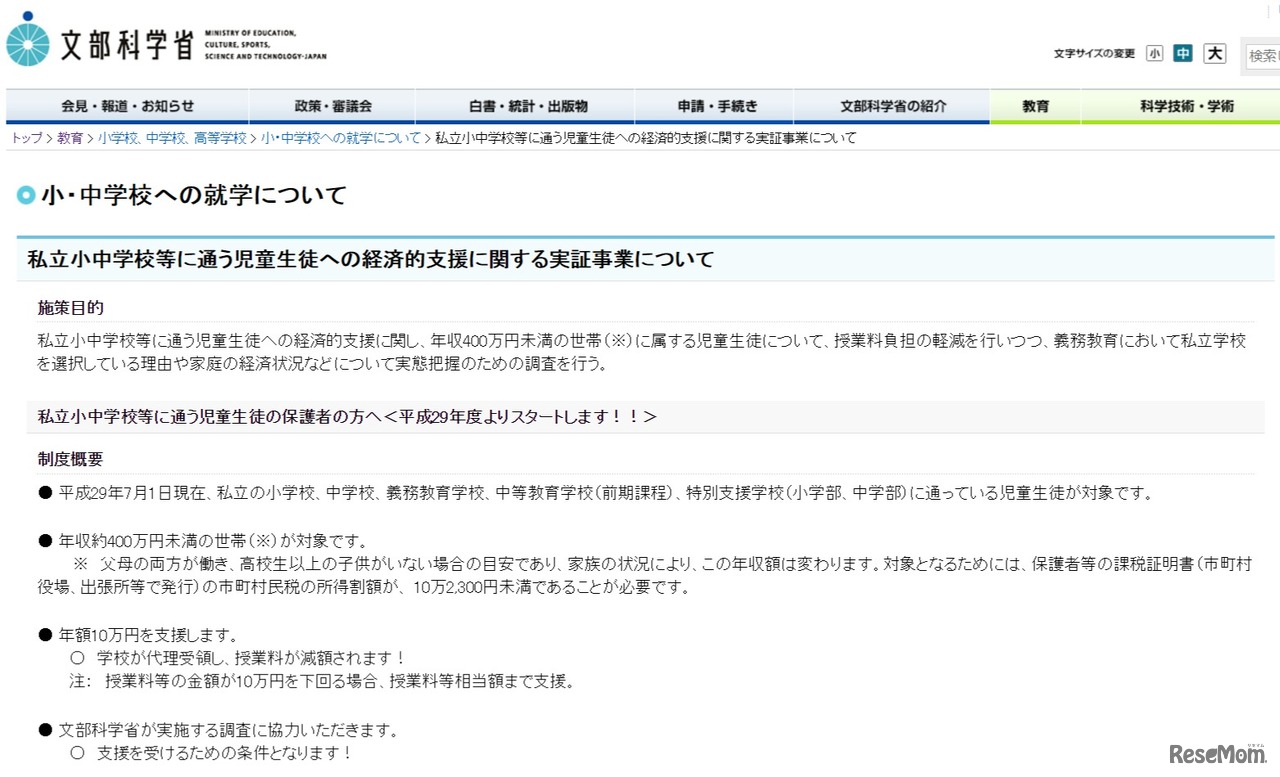Screen dimensions: 1280x777
Task: Open the 会見・報道・お知らせ menu
Action: pos(127,105)
